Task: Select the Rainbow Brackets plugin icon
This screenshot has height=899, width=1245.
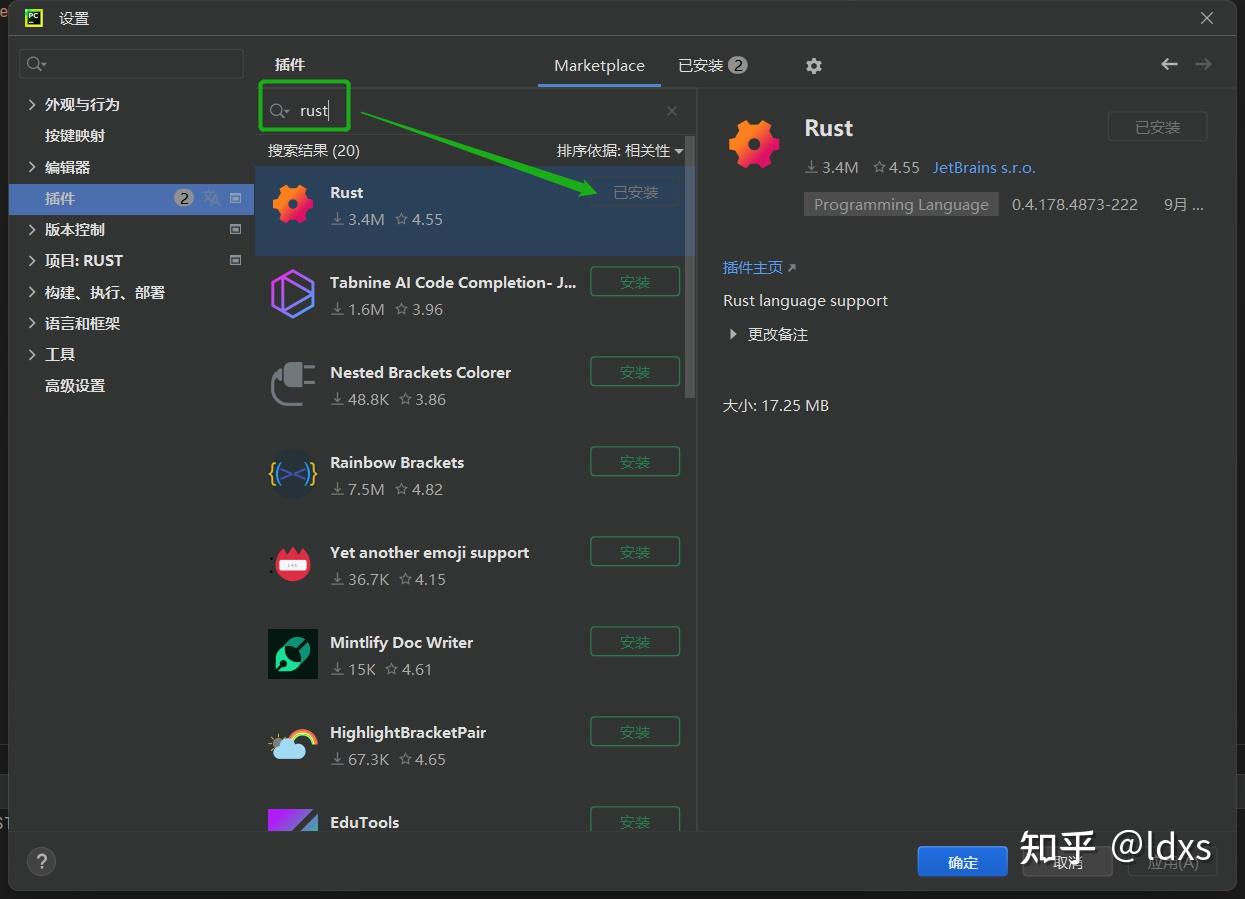Action: [292, 473]
